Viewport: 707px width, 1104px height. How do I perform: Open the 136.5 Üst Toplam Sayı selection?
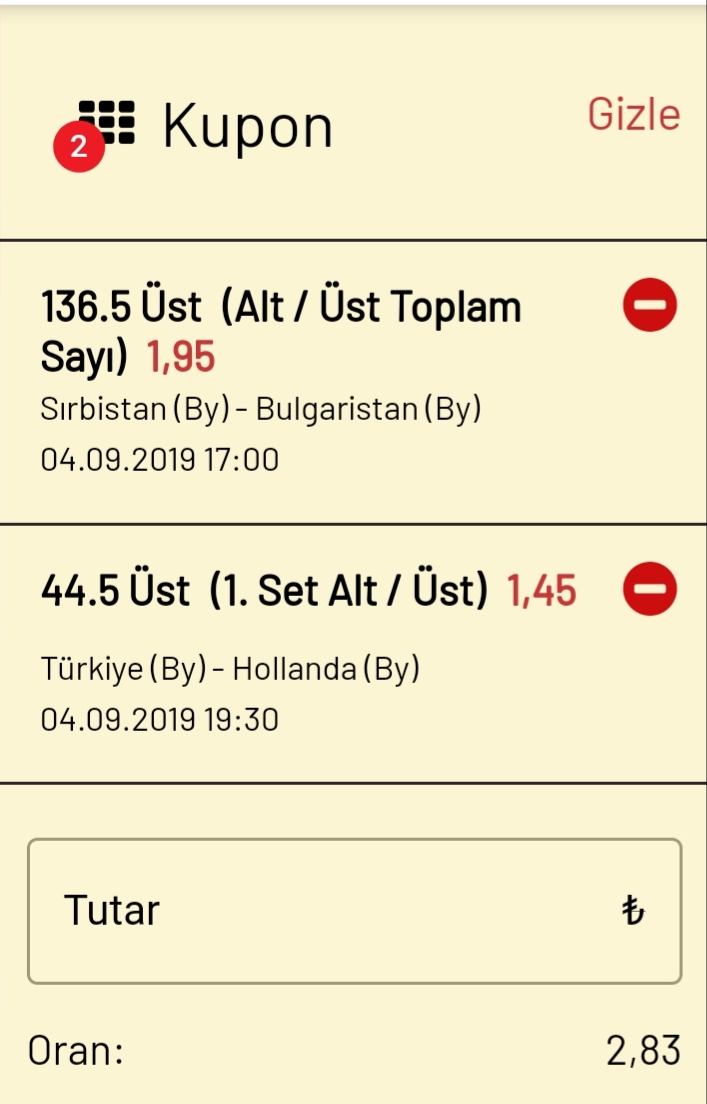pos(281,332)
